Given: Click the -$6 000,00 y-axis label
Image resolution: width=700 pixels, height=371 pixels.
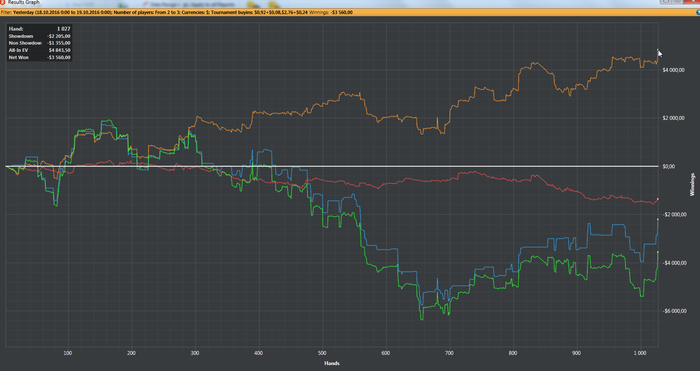Looking at the screenshot, I should tap(674, 311).
